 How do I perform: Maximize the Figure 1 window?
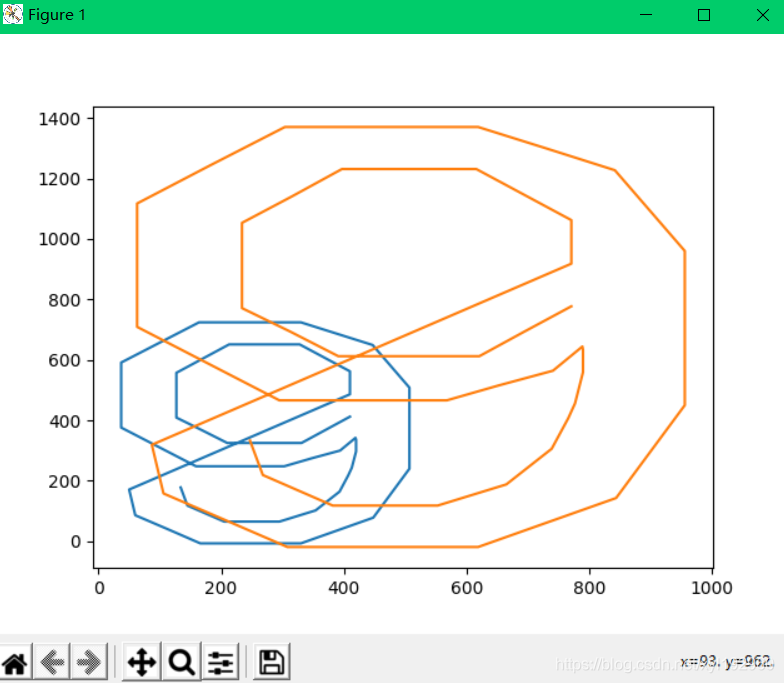coord(704,15)
